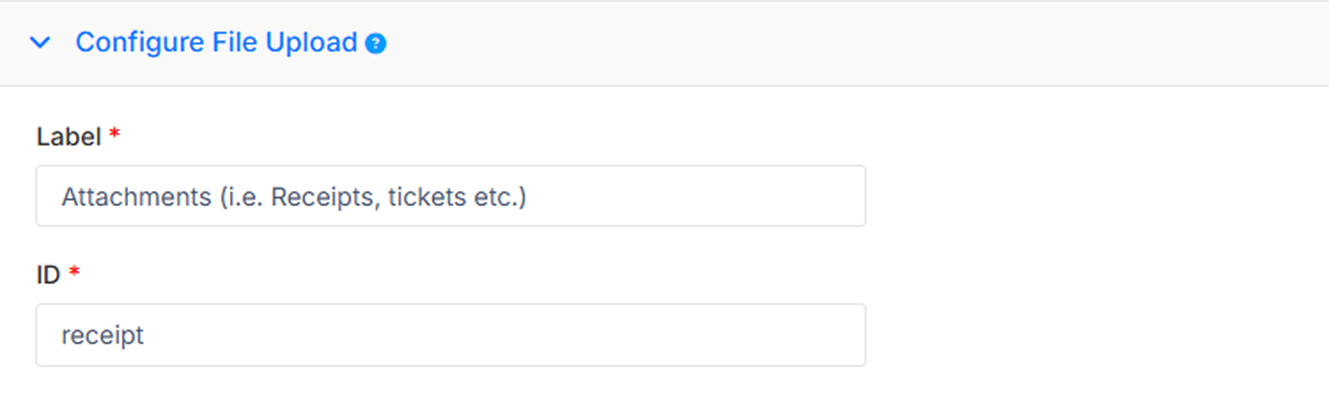Click the Label field caption
The image size is (1329, 413).
point(69,137)
